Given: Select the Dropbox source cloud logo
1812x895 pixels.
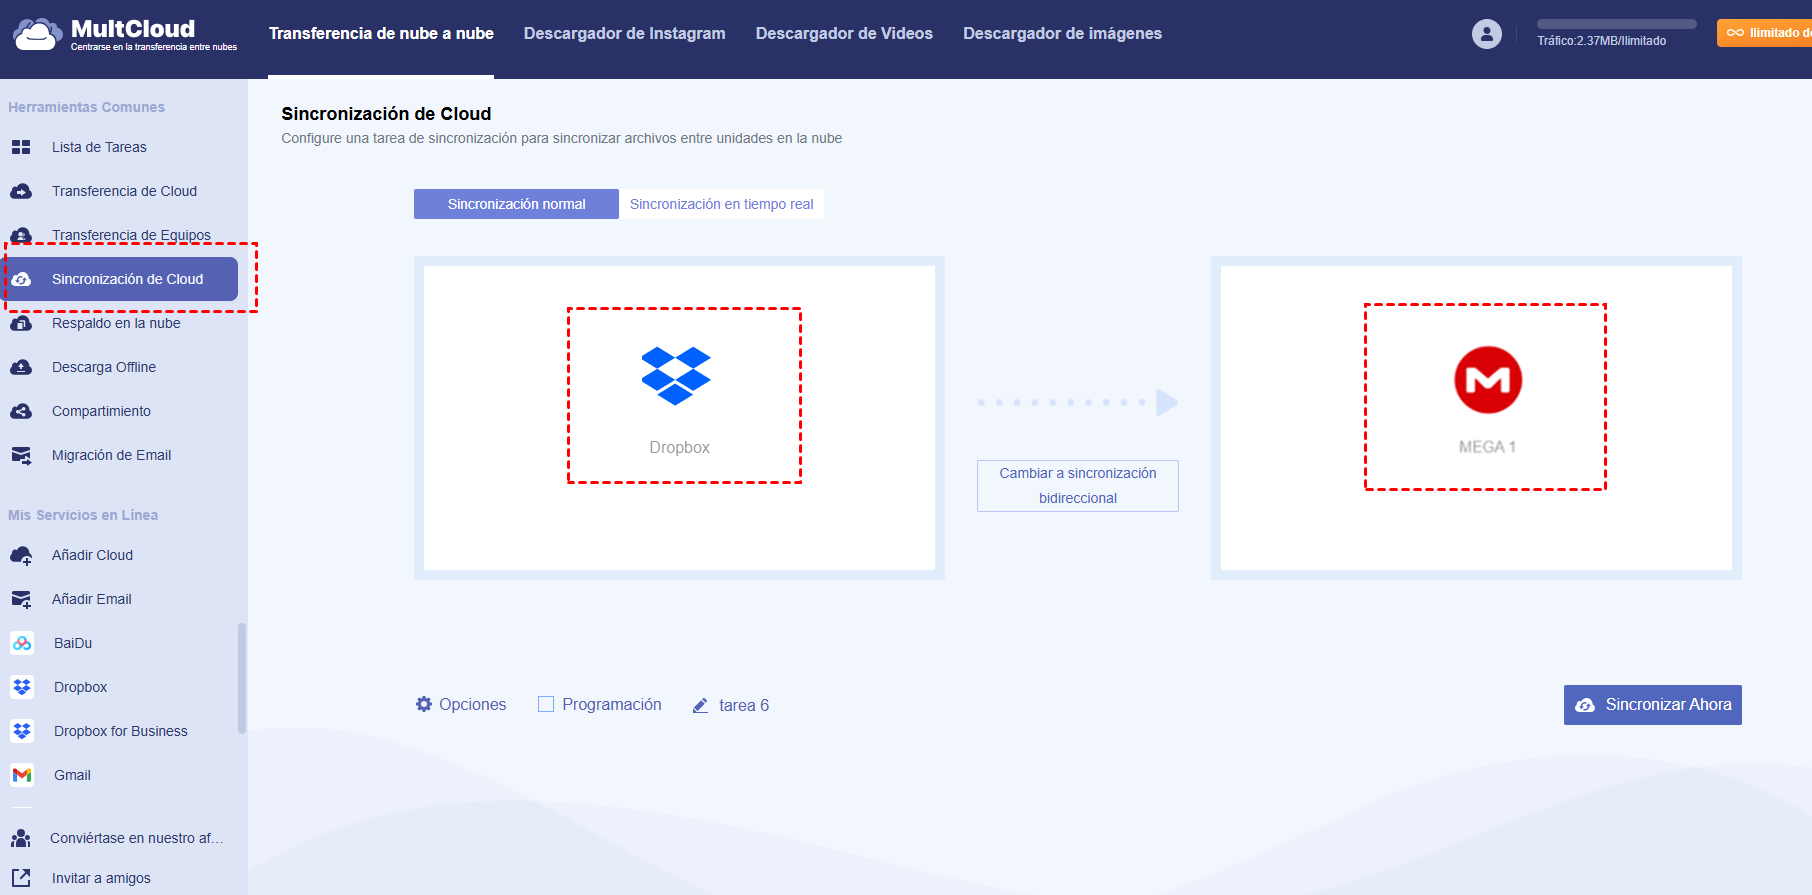Looking at the screenshot, I should (676, 375).
